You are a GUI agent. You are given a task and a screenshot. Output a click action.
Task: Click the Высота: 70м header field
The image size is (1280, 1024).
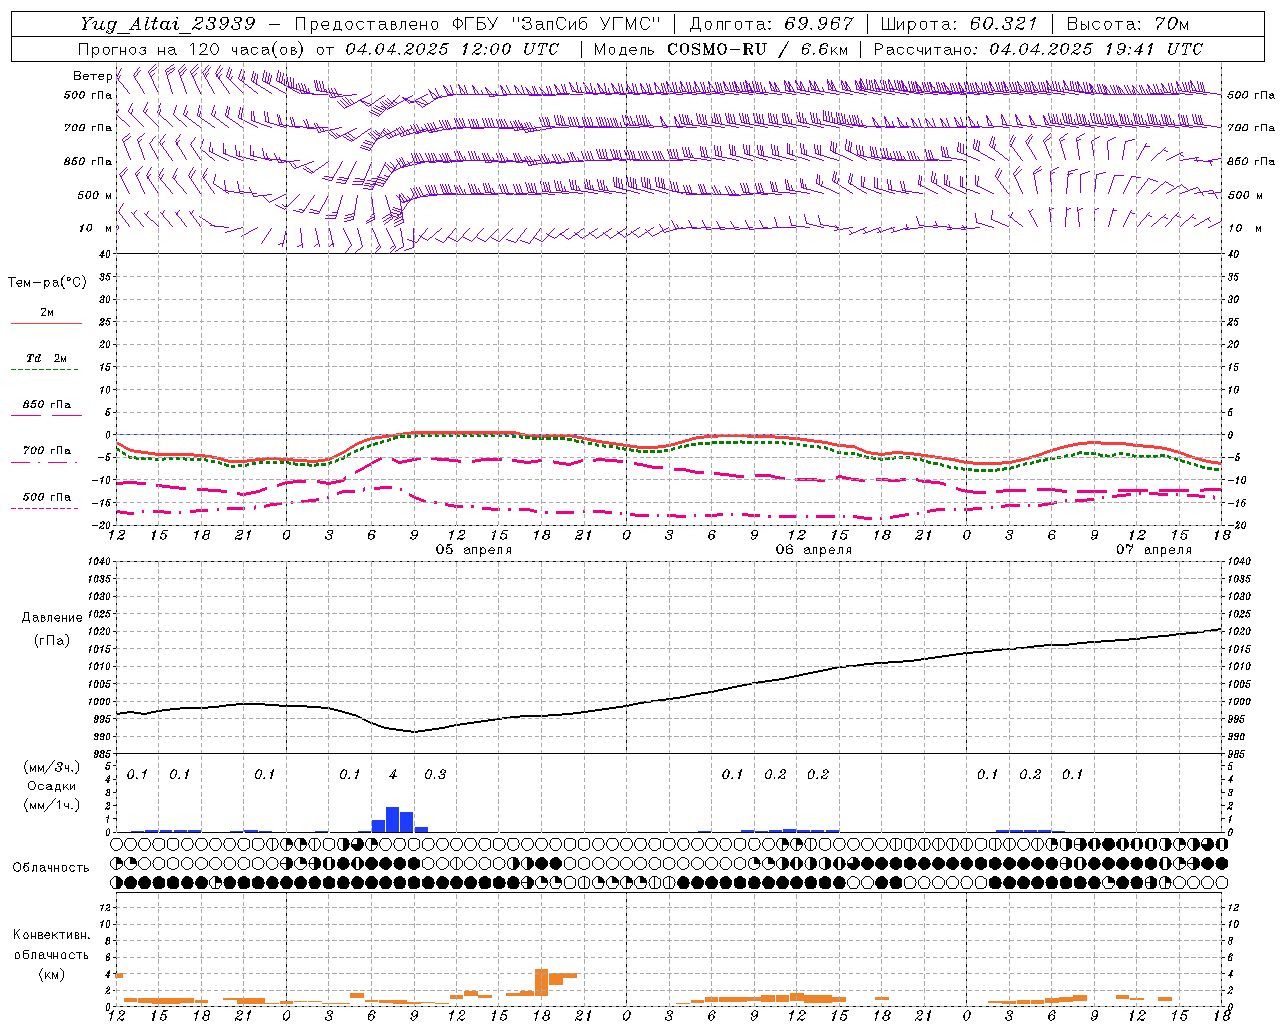coord(1128,24)
